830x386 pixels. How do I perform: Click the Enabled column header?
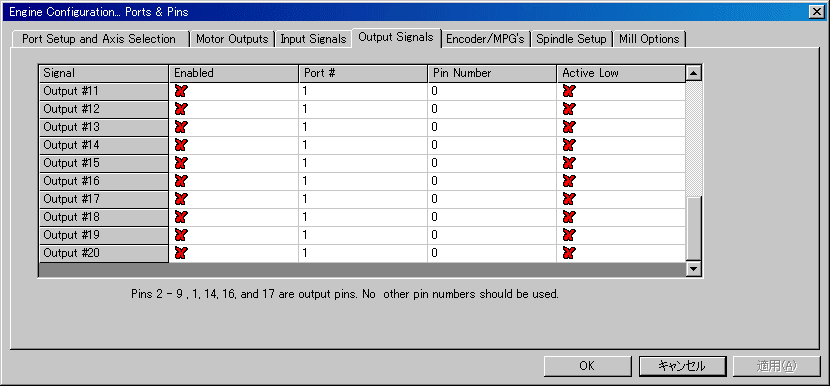233,73
